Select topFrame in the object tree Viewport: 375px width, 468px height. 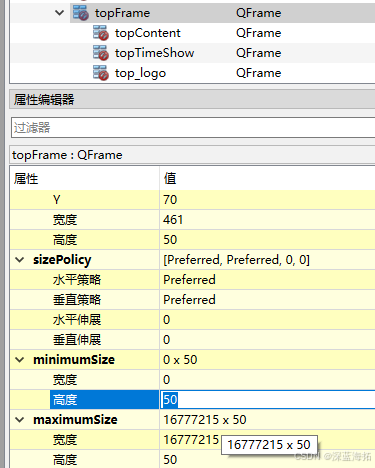(122, 13)
